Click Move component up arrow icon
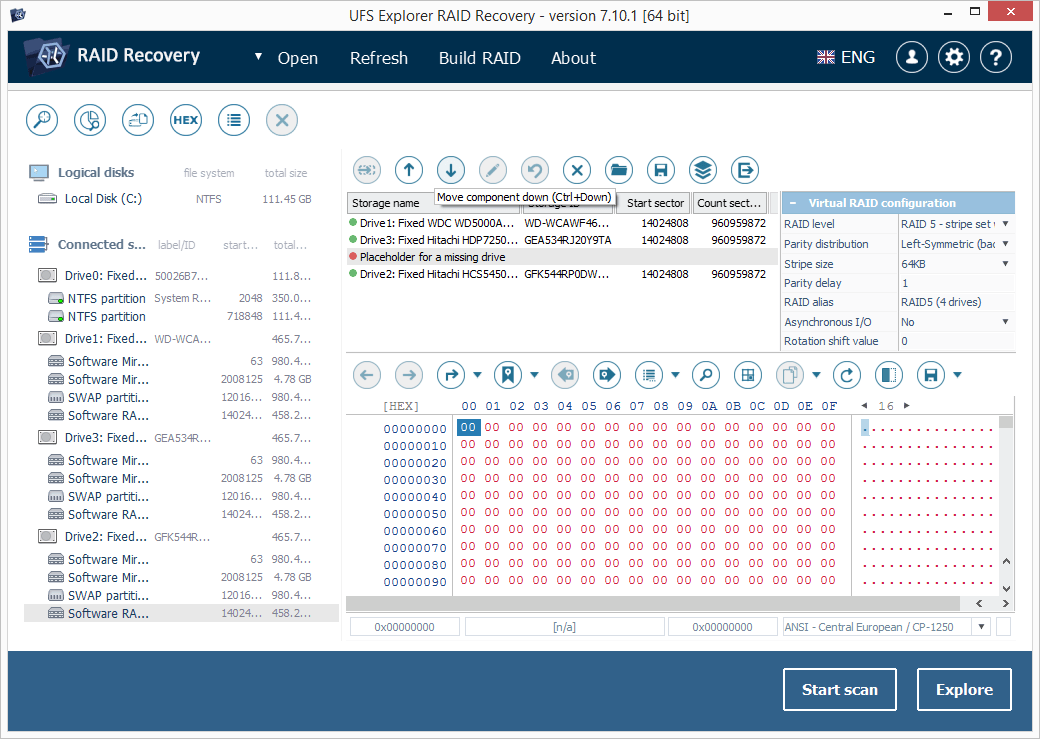 pos(409,170)
